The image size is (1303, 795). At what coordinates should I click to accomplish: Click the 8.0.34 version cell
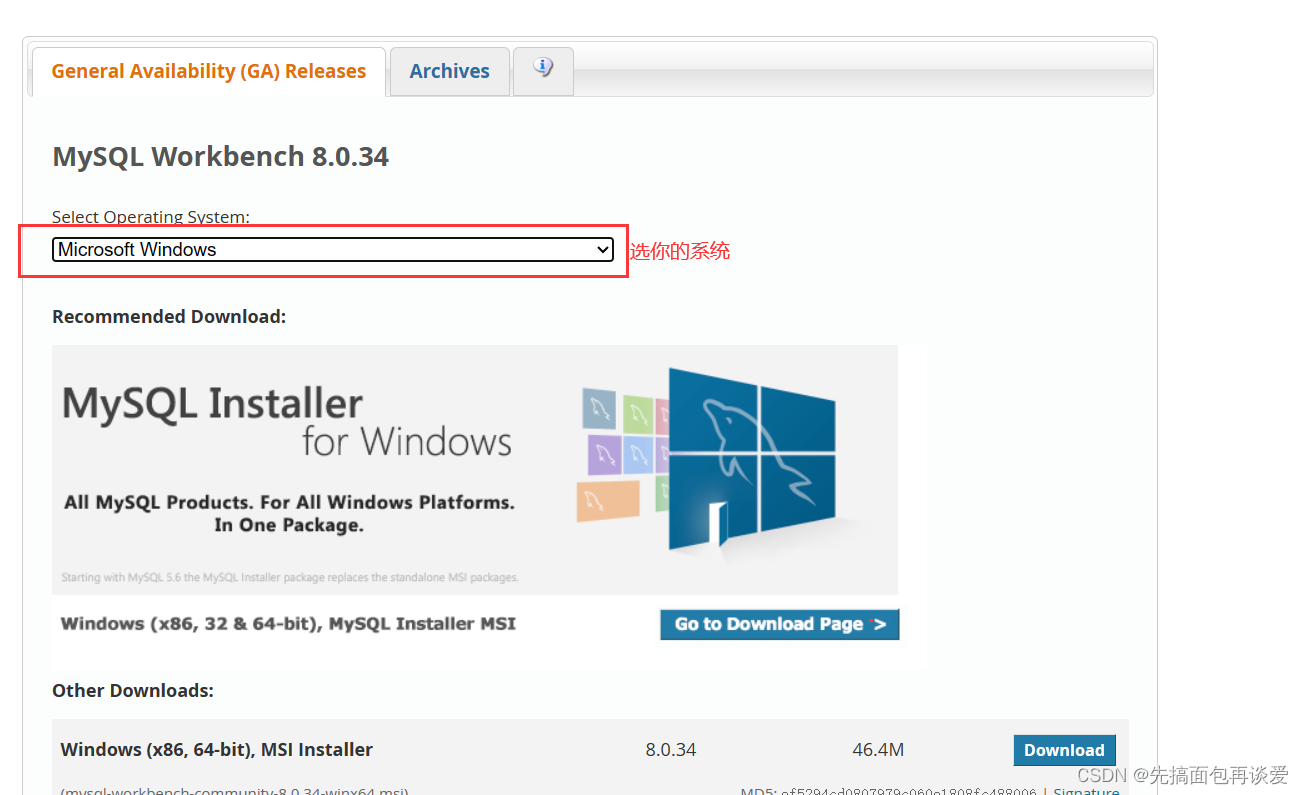click(671, 750)
